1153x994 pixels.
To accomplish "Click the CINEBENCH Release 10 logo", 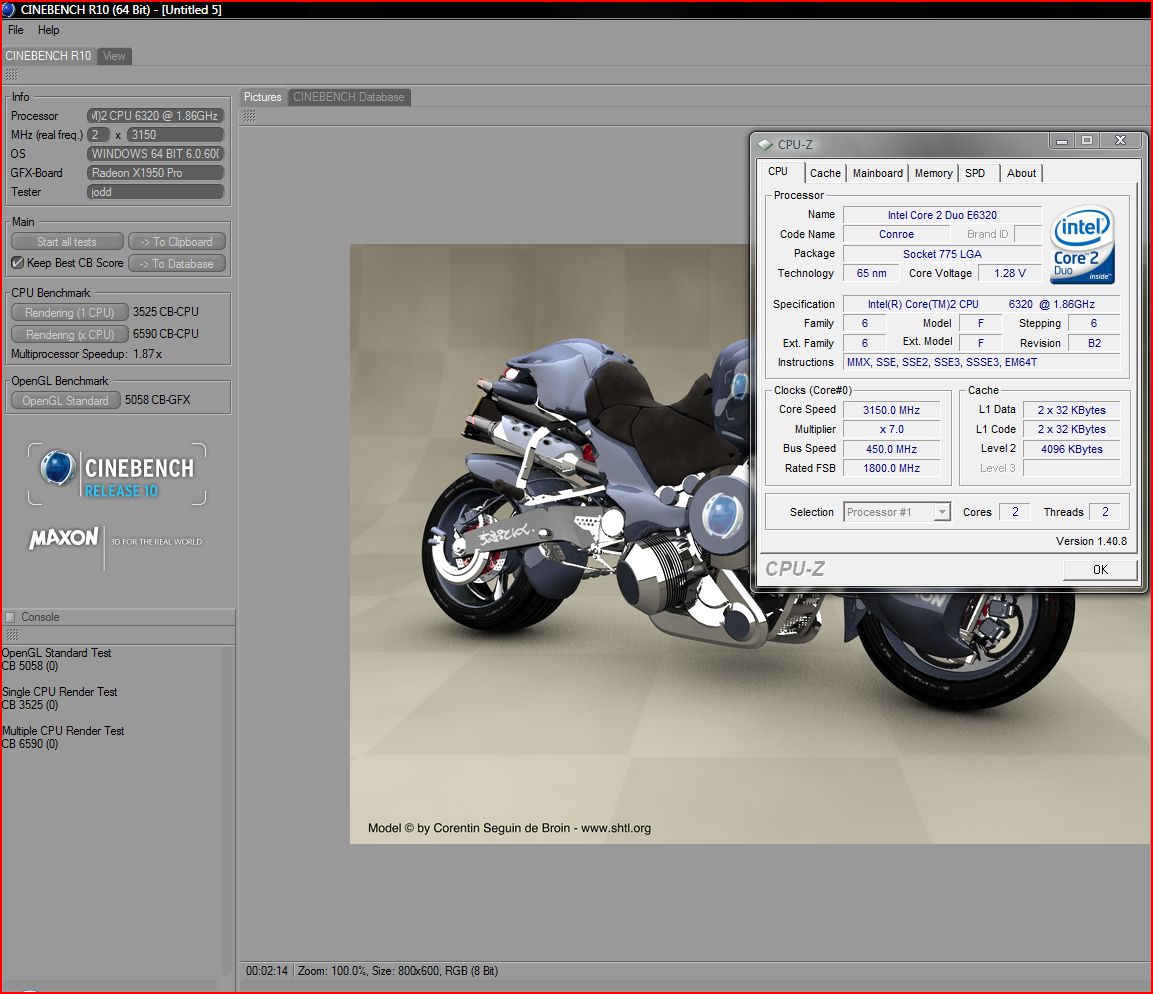I will 117,474.
